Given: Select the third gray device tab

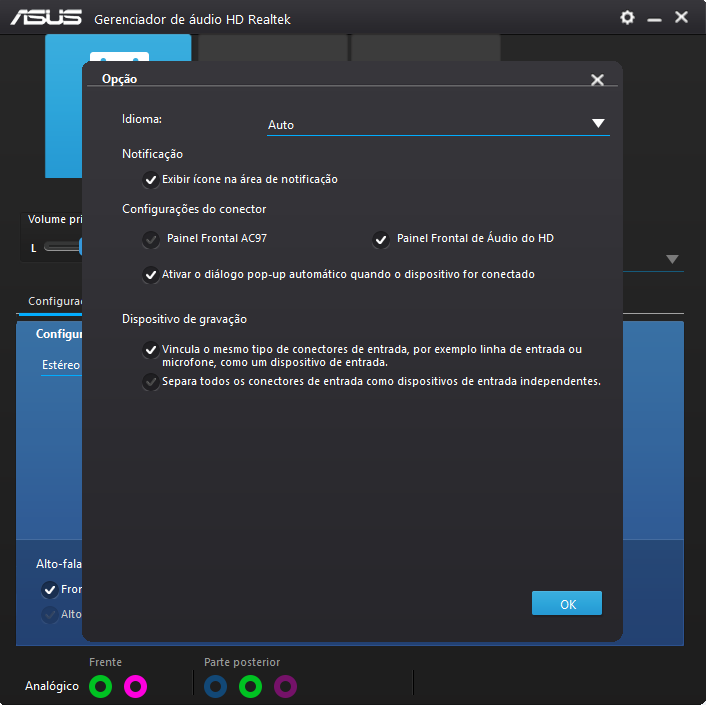Looking at the screenshot, I should coord(426,47).
